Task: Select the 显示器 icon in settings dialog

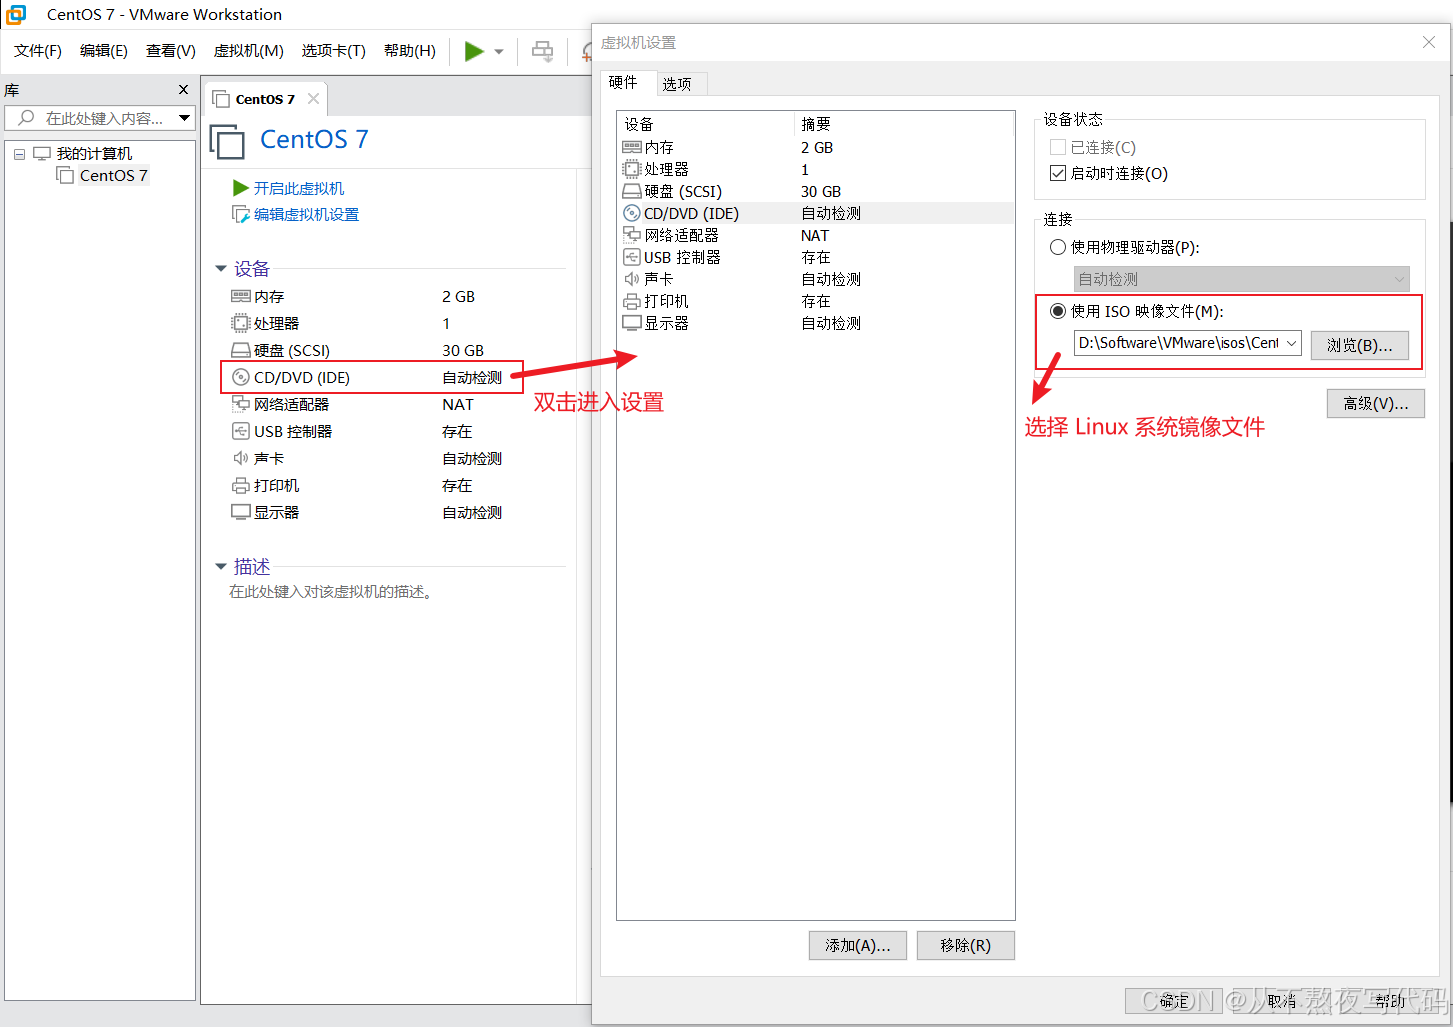Action: click(x=632, y=323)
